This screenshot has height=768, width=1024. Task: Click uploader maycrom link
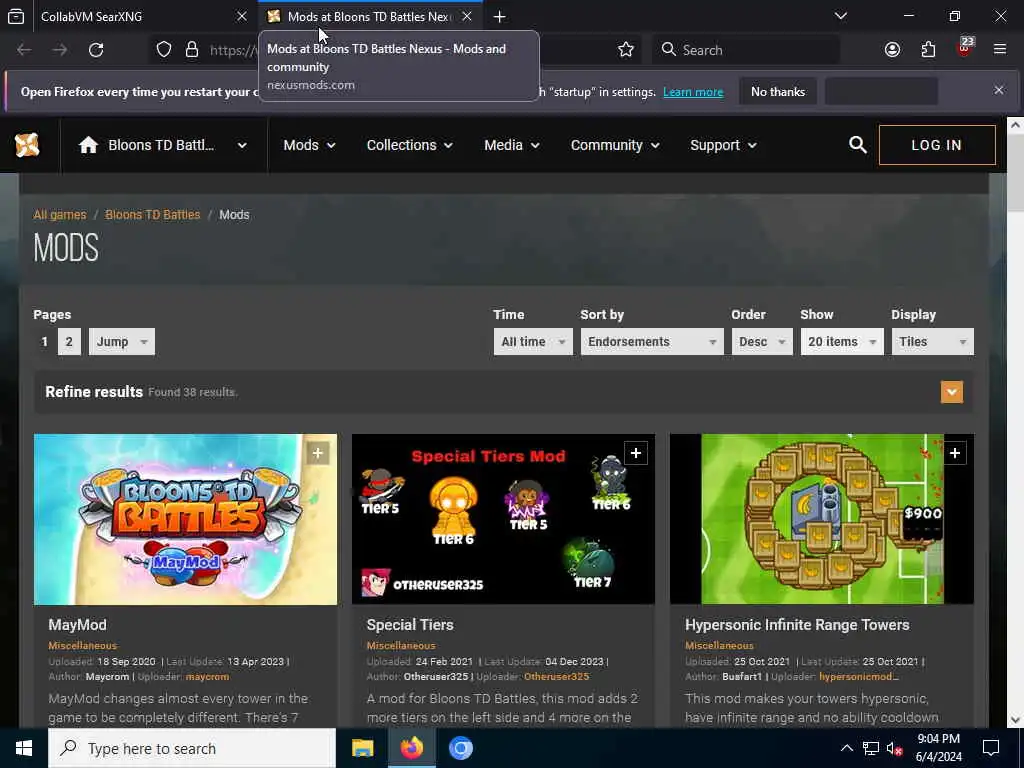[207, 677]
